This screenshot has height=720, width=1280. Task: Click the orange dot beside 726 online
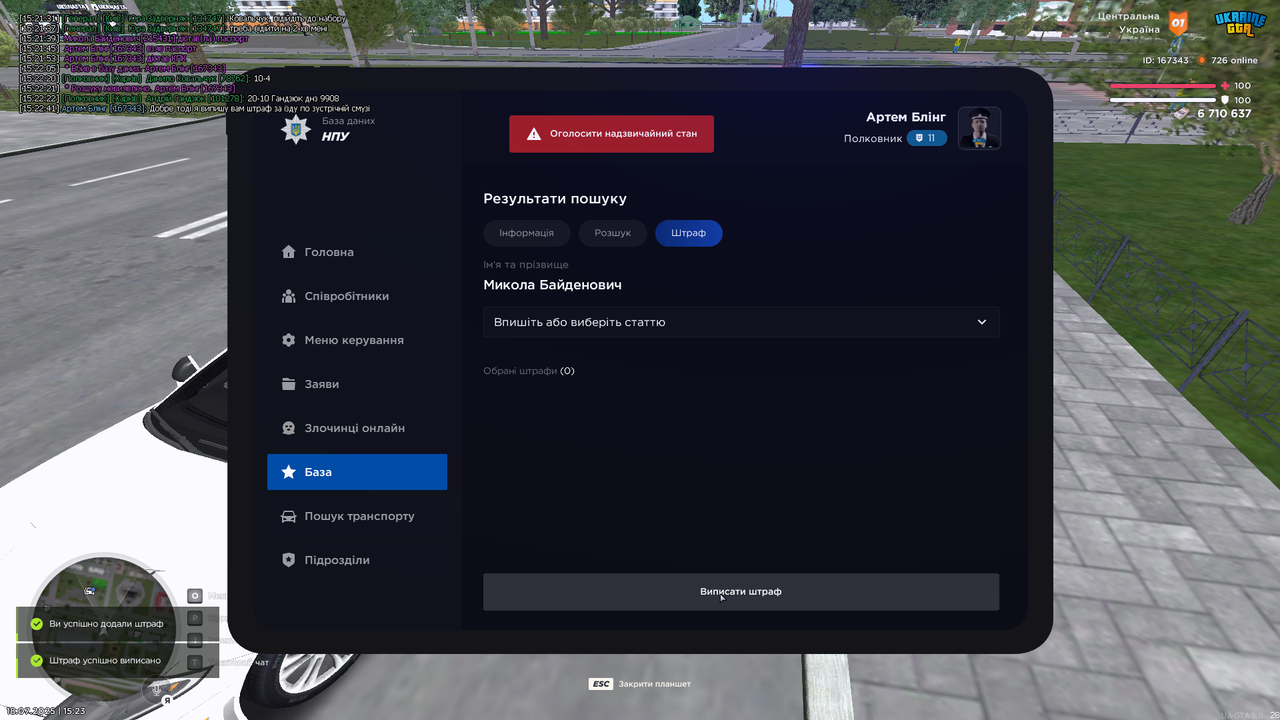click(x=1202, y=60)
